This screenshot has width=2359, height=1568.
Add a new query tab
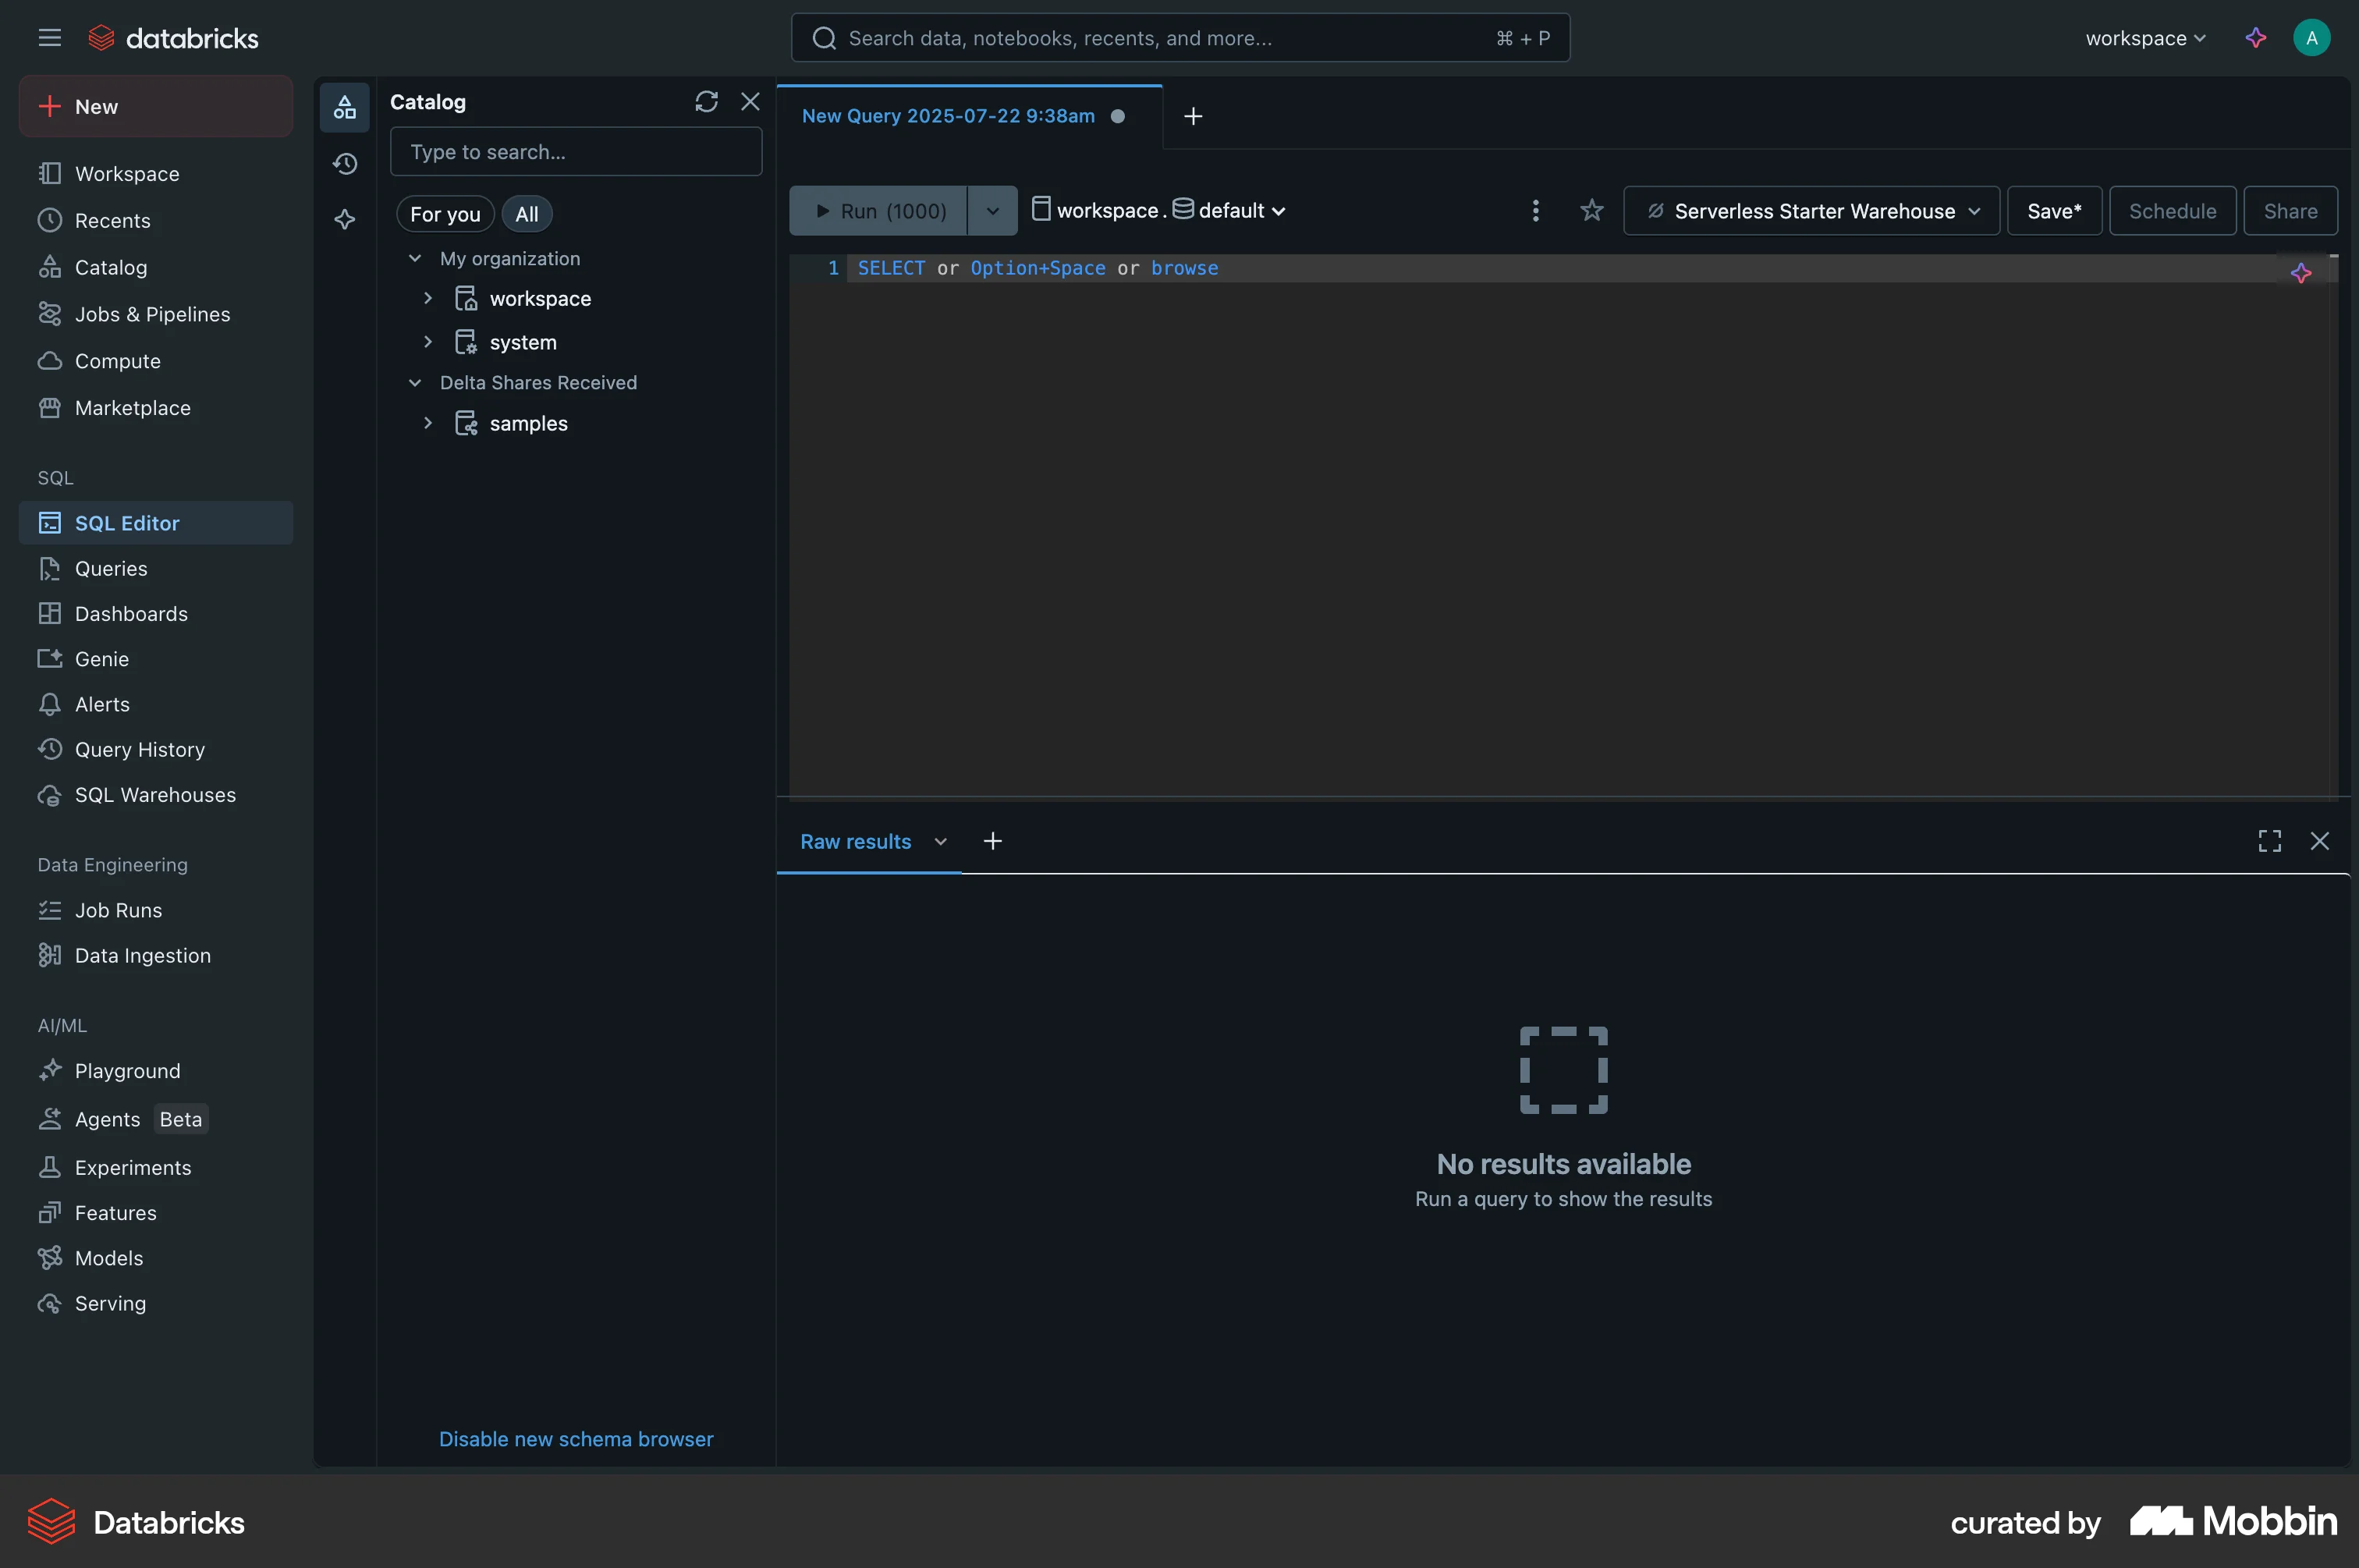[1193, 116]
